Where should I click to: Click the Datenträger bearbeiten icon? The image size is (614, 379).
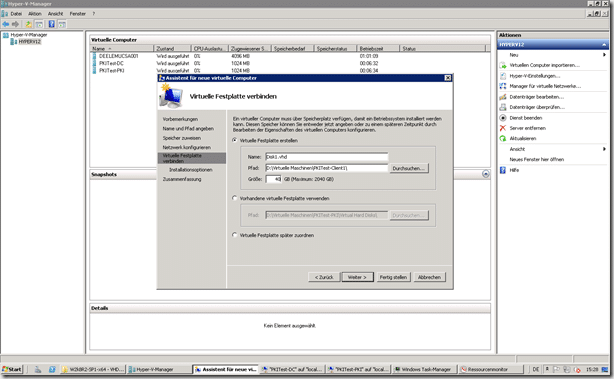(x=503, y=97)
